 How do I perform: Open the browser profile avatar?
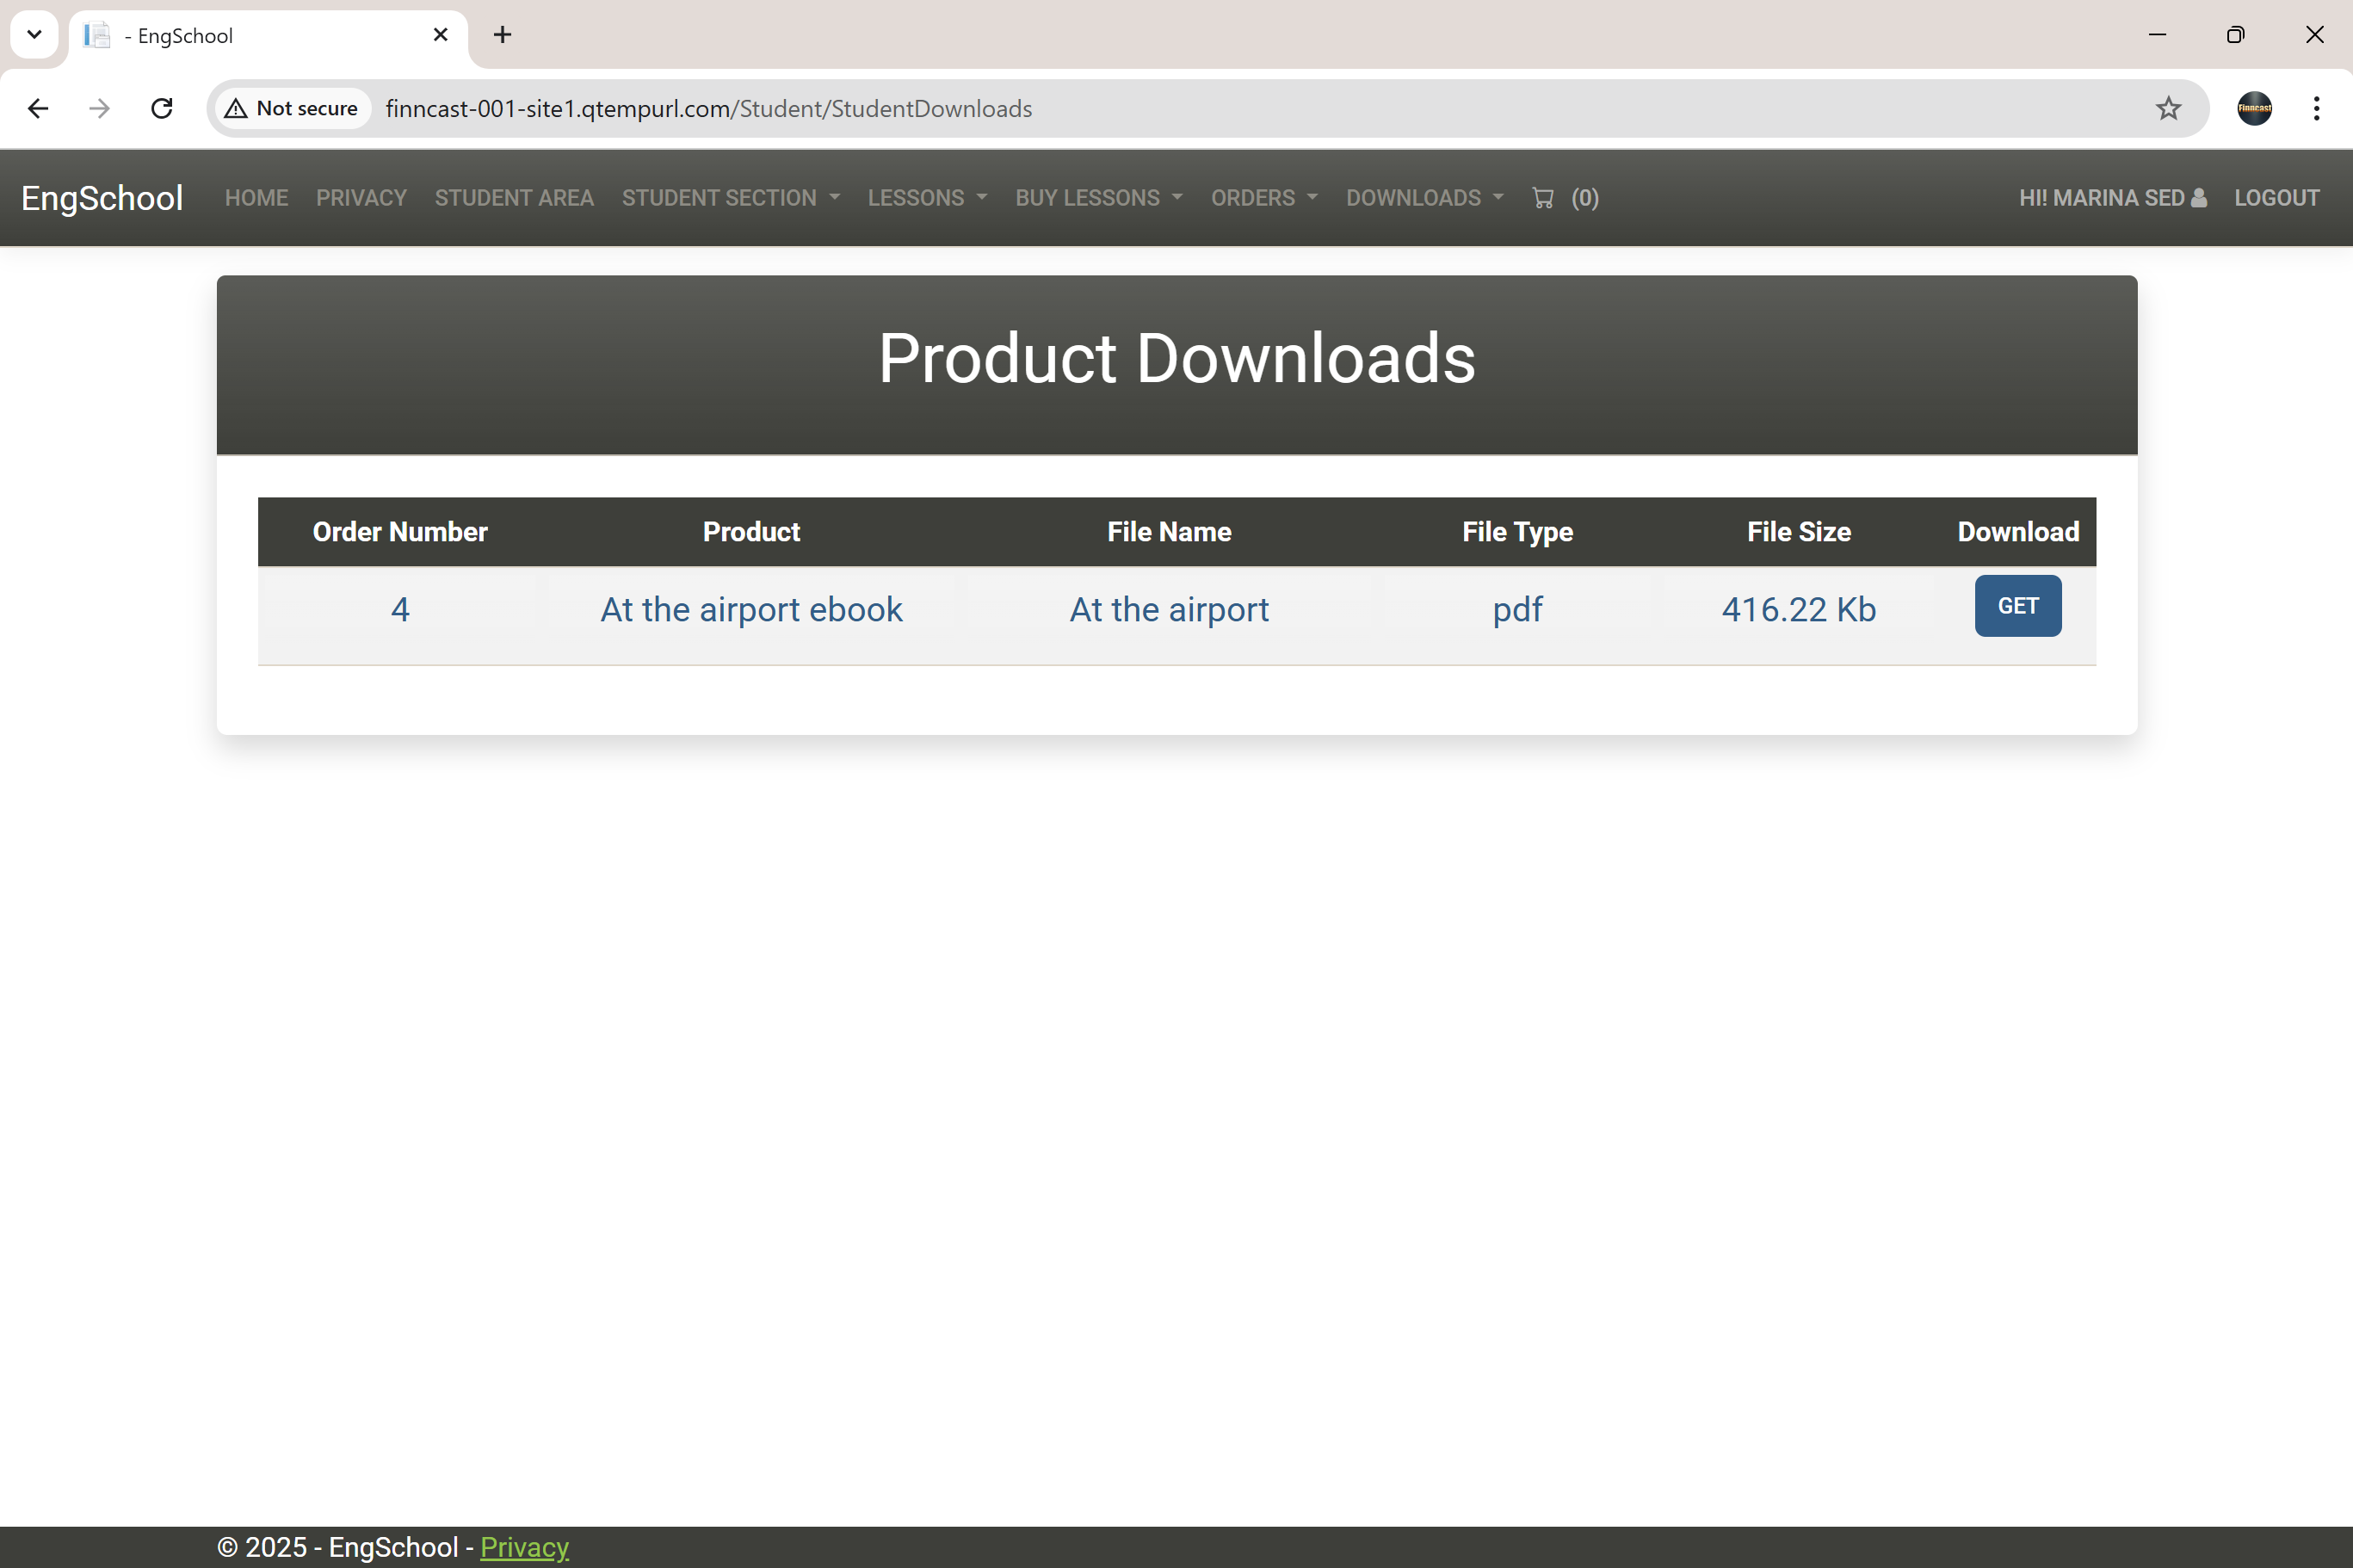[2254, 108]
